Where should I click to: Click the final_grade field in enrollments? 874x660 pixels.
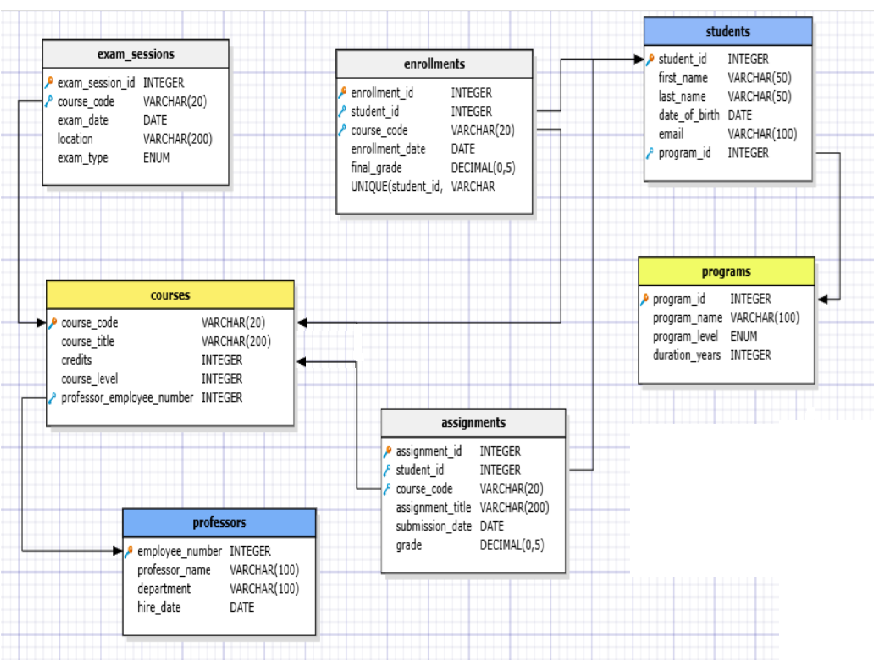(x=376, y=168)
